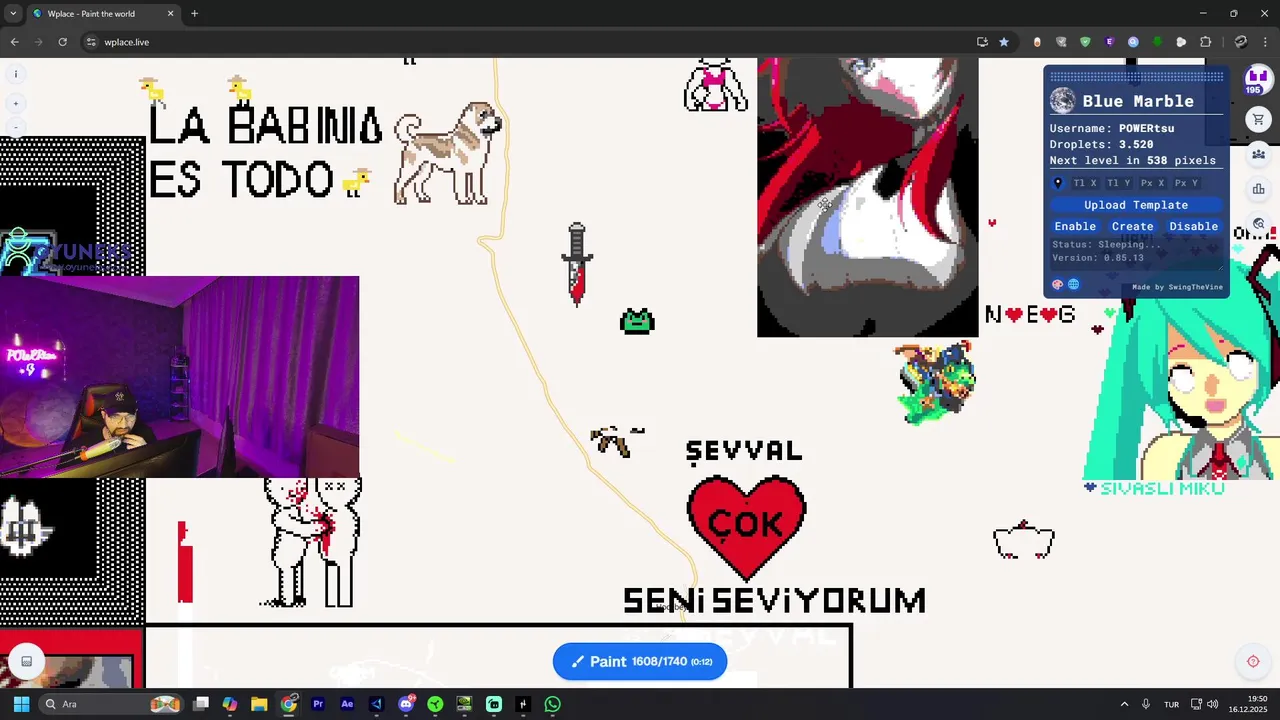The width and height of the screenshot is (1280, 720).
Task: Open the Chrome profile avatar
Action: point(1241,42)
